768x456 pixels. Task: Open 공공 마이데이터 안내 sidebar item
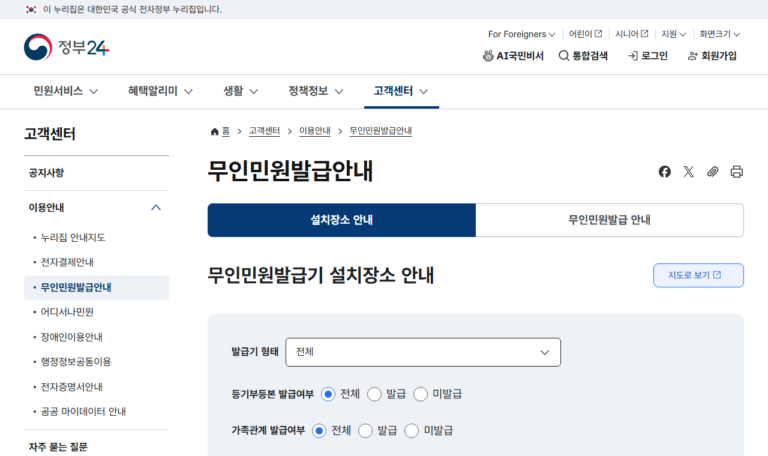pos(83,411)
